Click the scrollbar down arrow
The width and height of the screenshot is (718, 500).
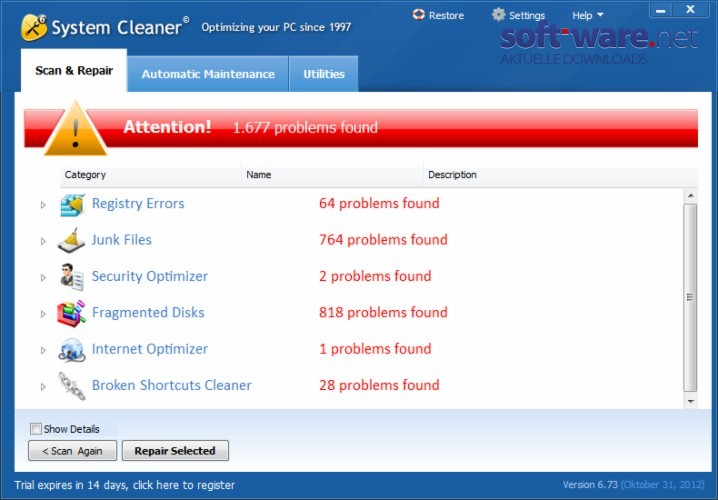[691, 402]
